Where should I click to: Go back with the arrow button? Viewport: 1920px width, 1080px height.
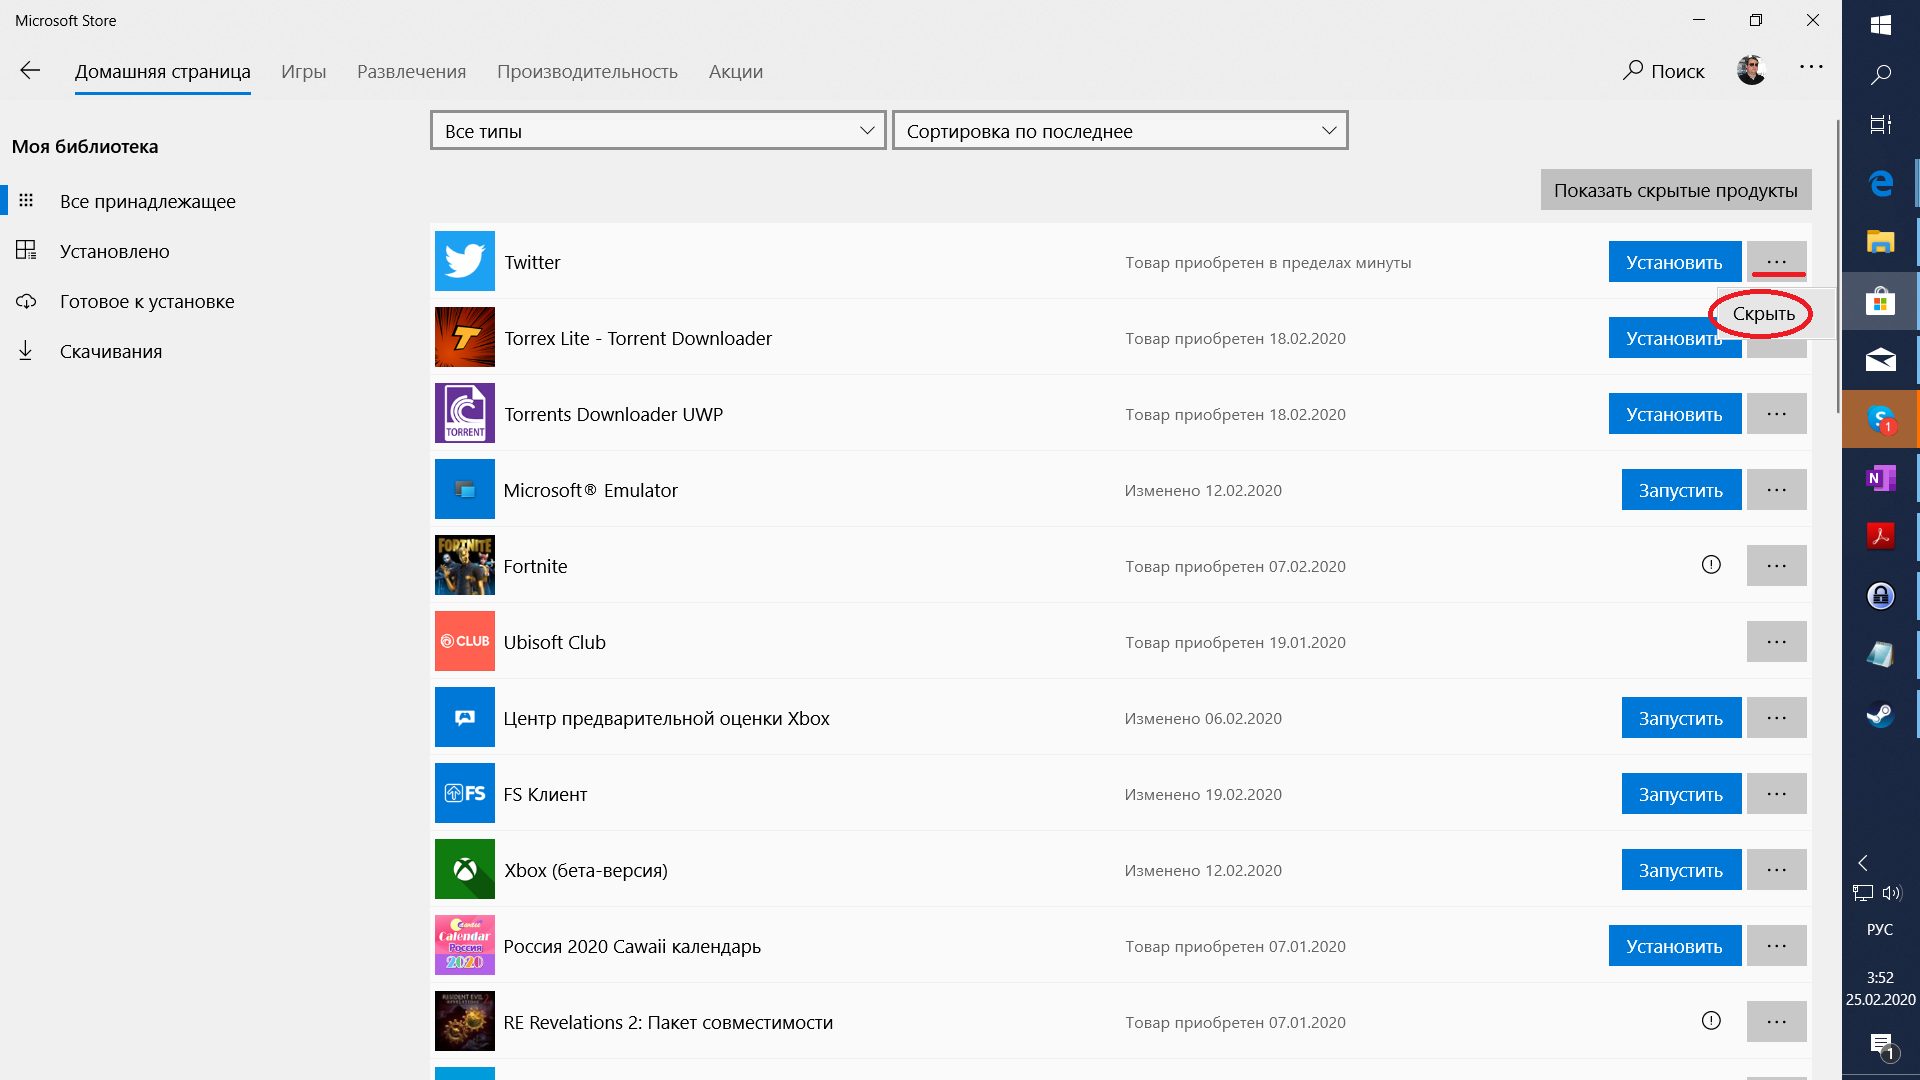(30, 70)
